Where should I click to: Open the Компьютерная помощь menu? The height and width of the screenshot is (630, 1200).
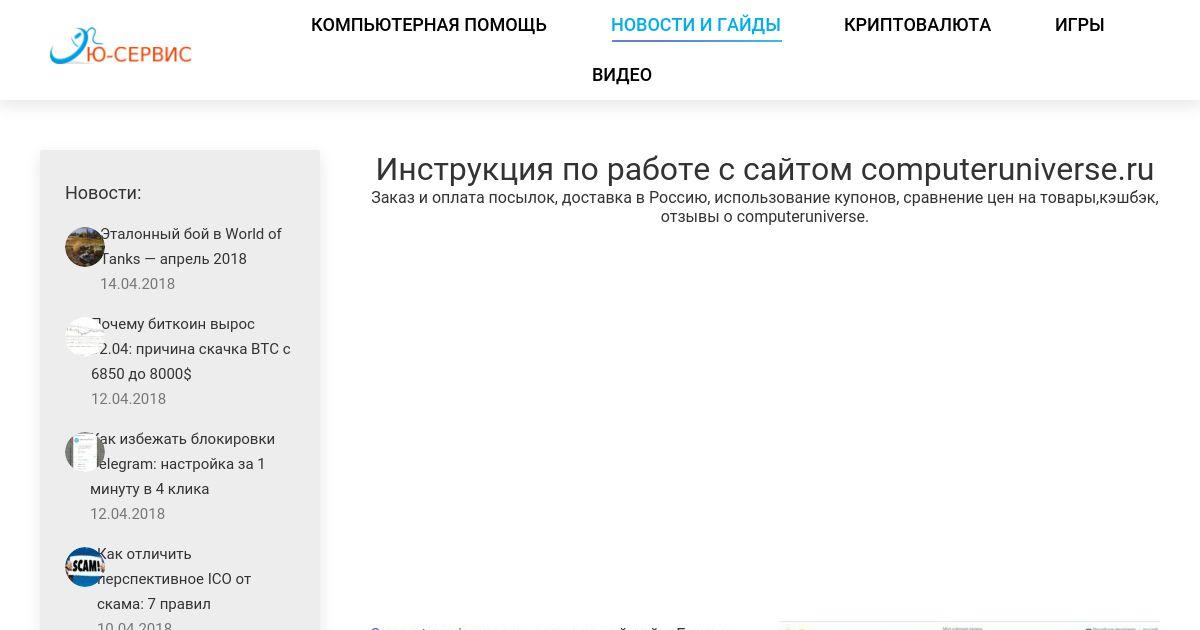point(429,25)
